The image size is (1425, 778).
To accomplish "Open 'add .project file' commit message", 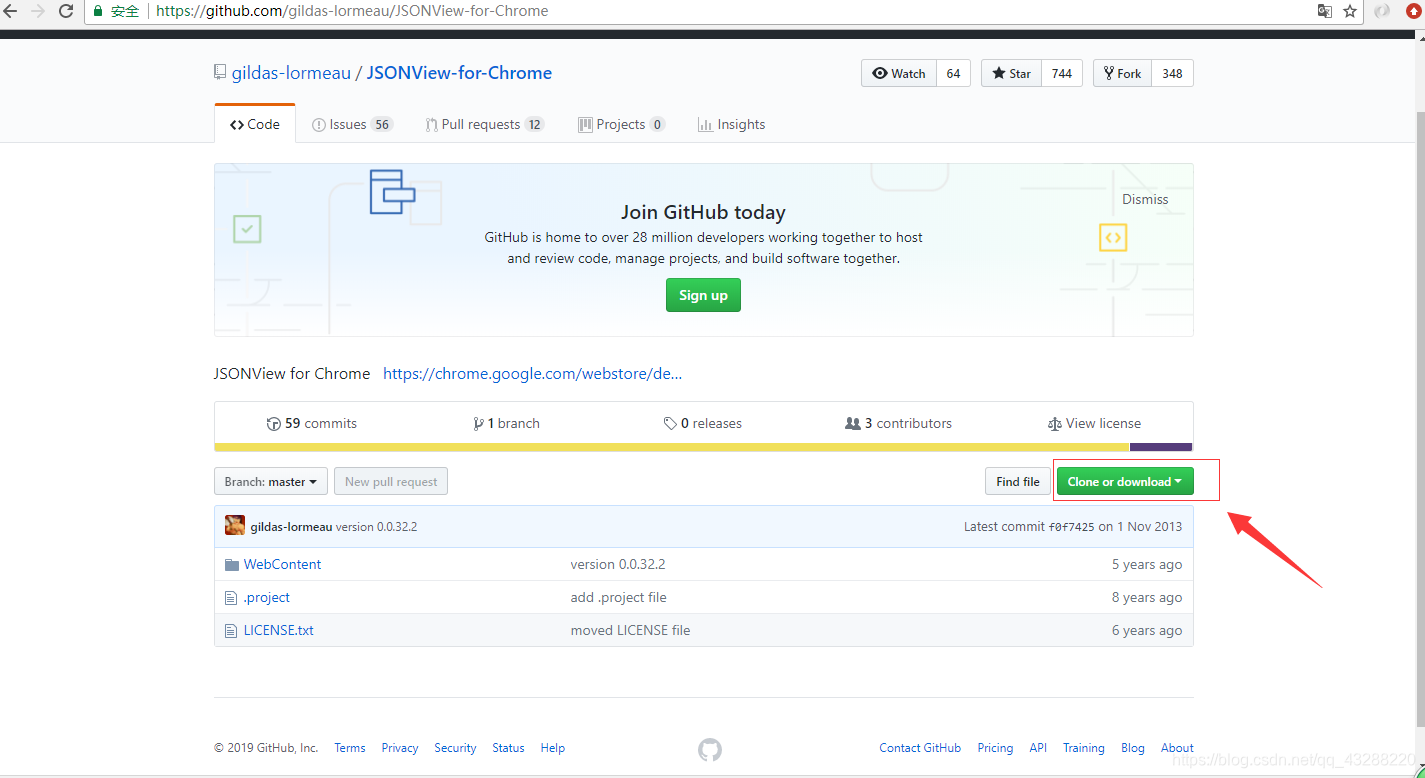I will pos(619,597).
